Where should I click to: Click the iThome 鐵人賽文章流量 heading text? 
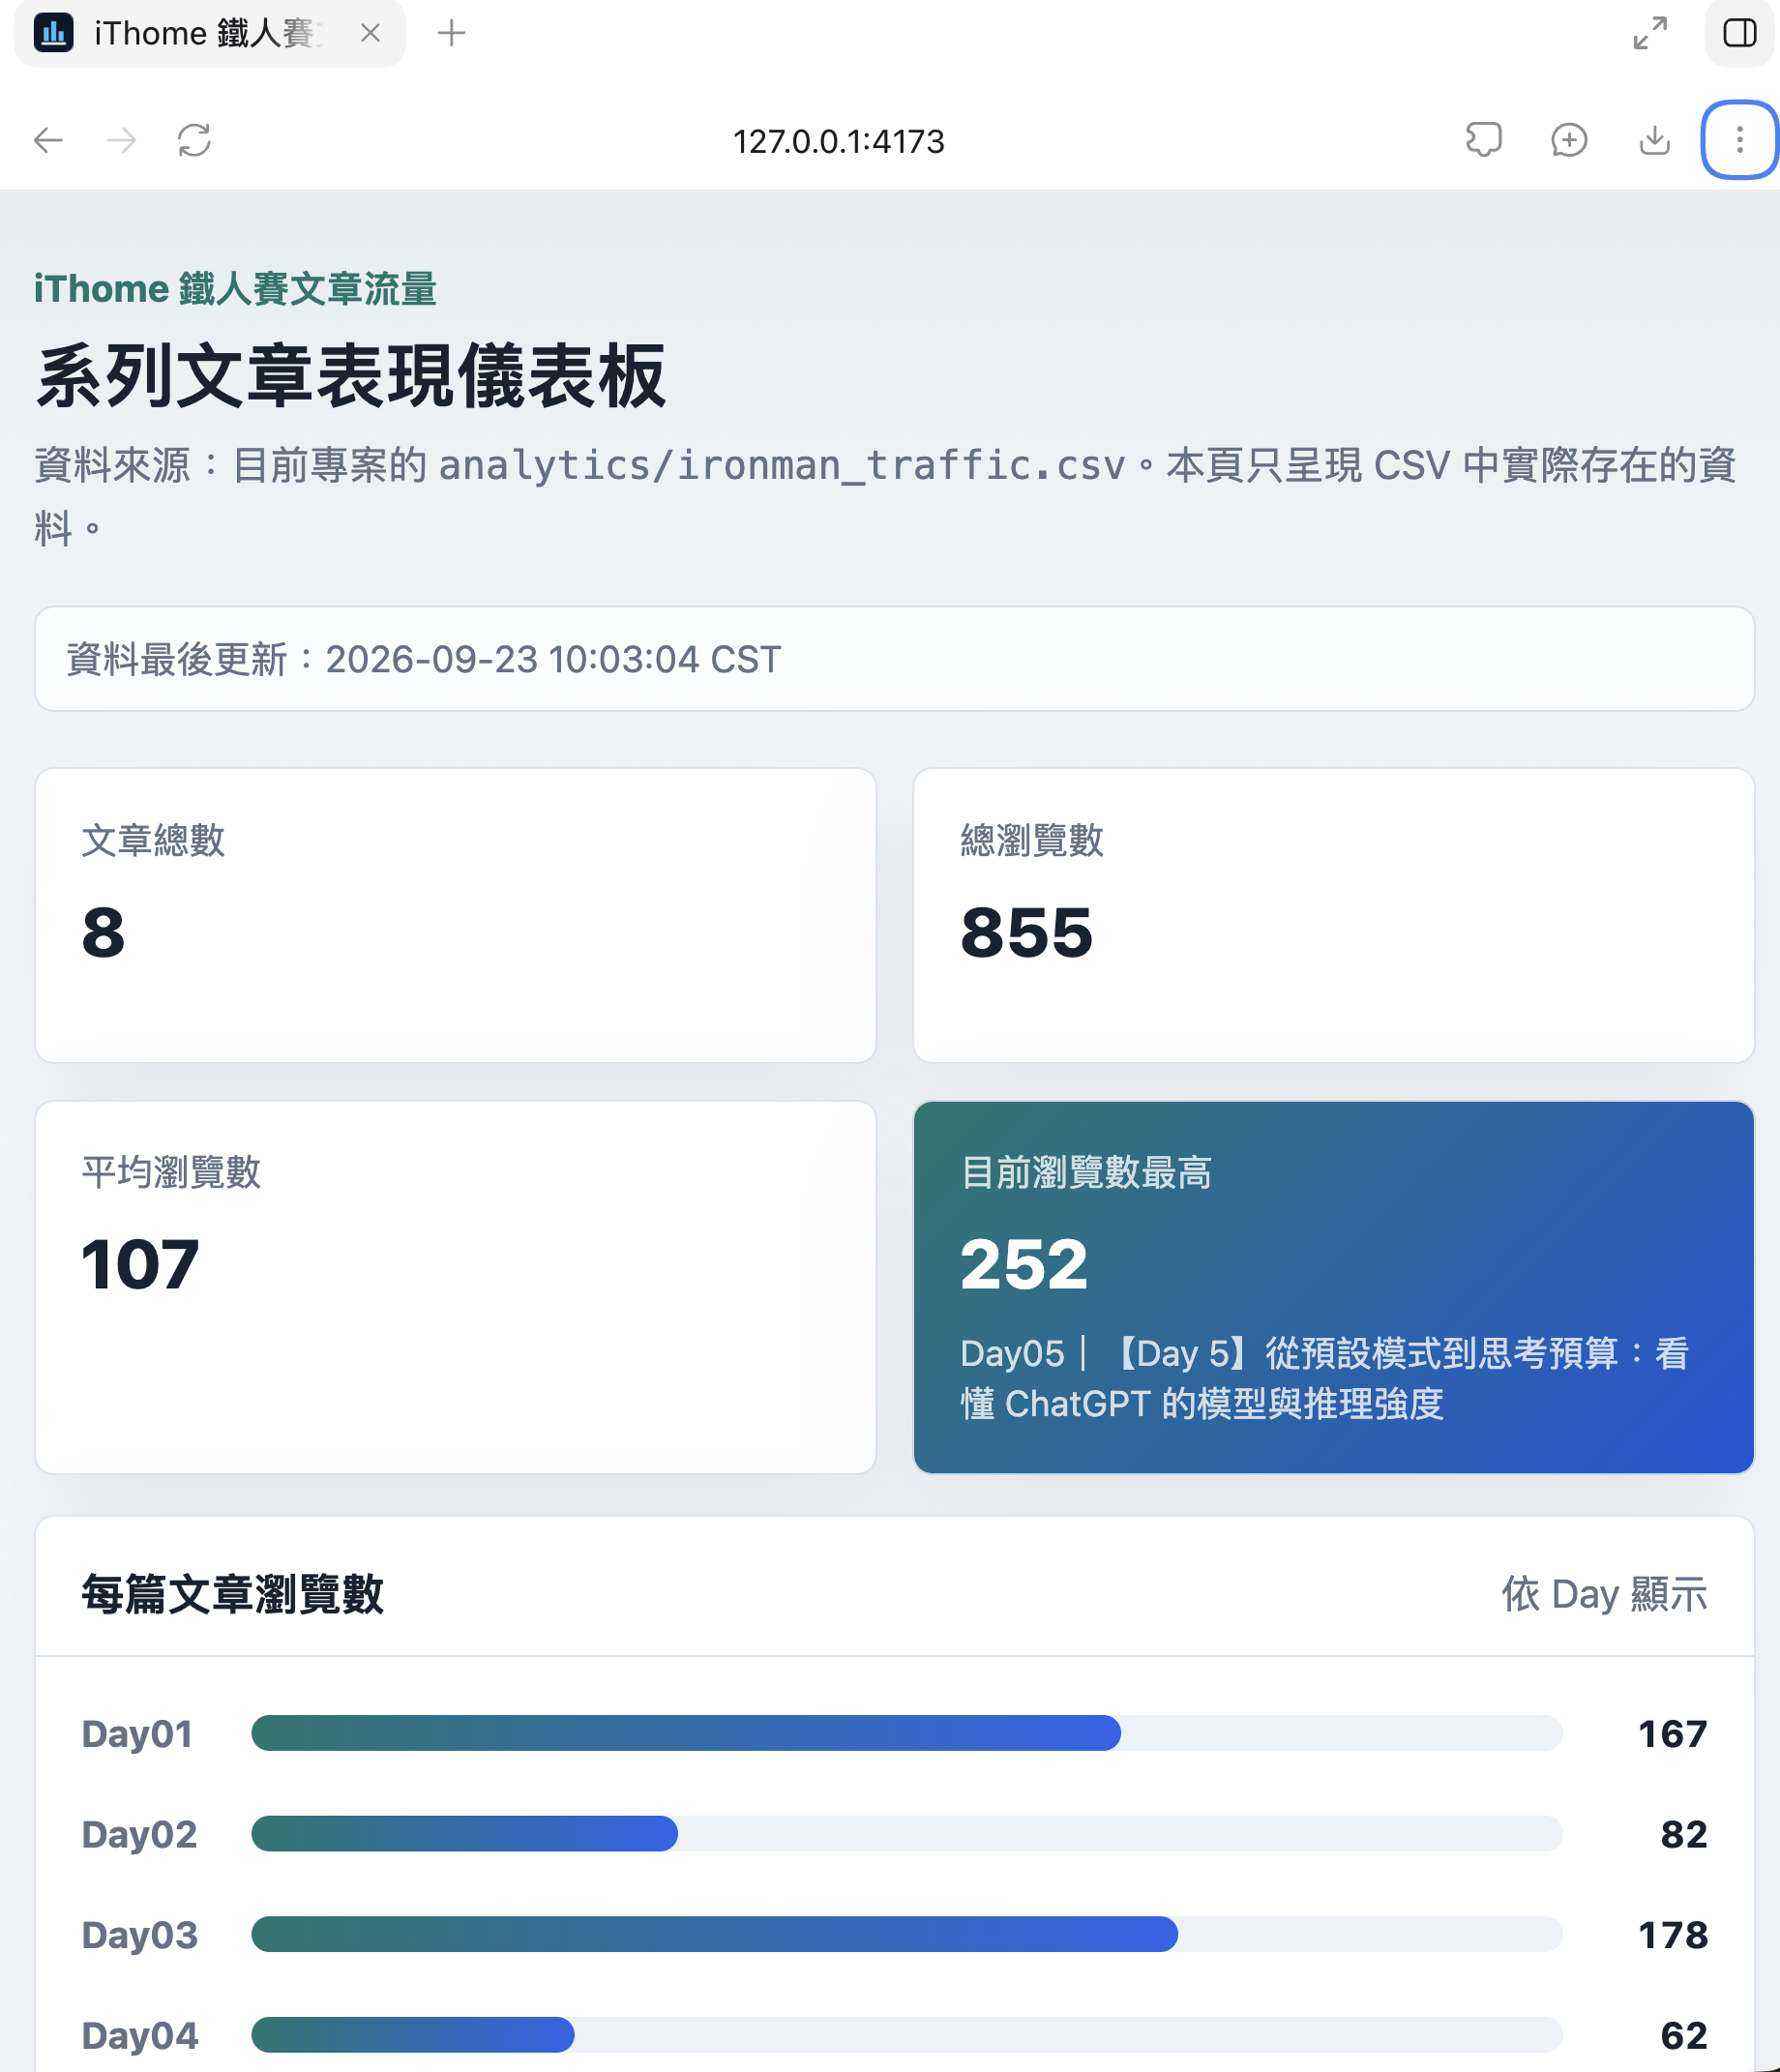point(235,289)
